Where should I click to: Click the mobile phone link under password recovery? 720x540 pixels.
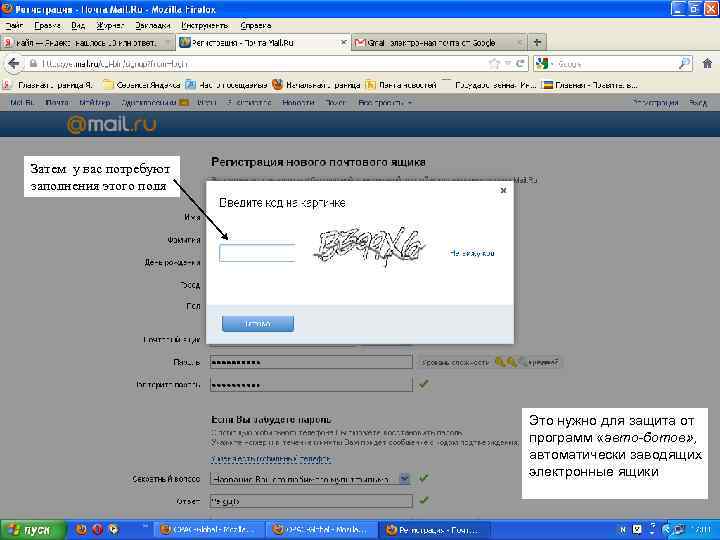point(271,459)
